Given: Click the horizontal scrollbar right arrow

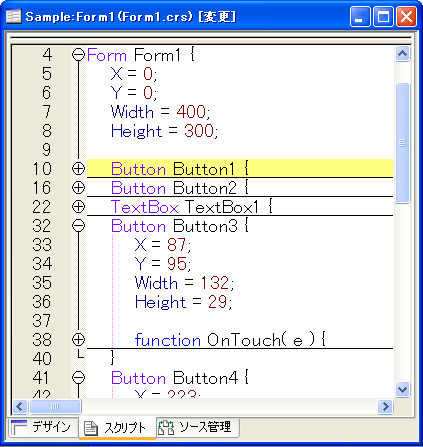Looking at the screenshot, I should click(x=386, y=406).
